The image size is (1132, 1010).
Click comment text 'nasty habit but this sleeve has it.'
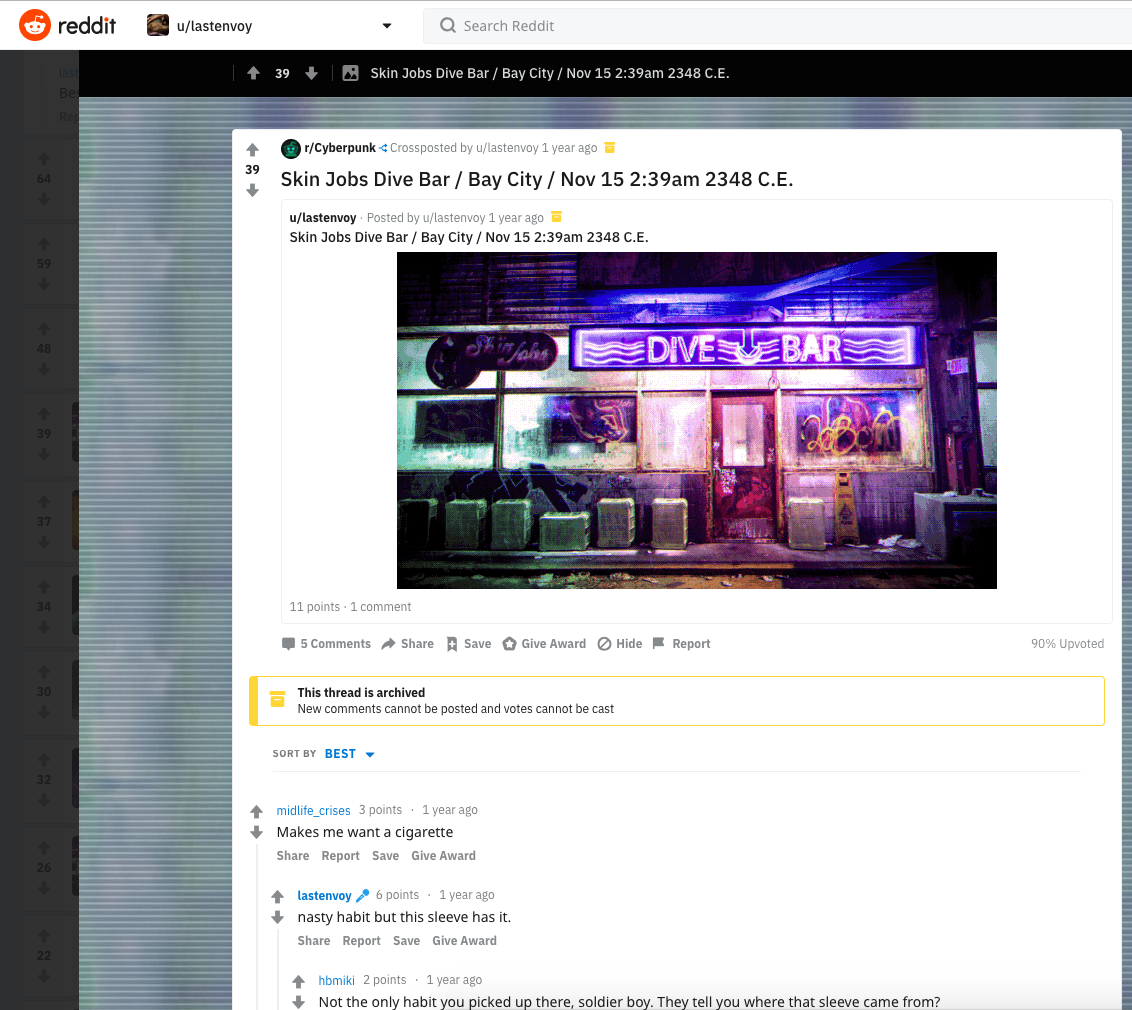[x=404, y=918]
